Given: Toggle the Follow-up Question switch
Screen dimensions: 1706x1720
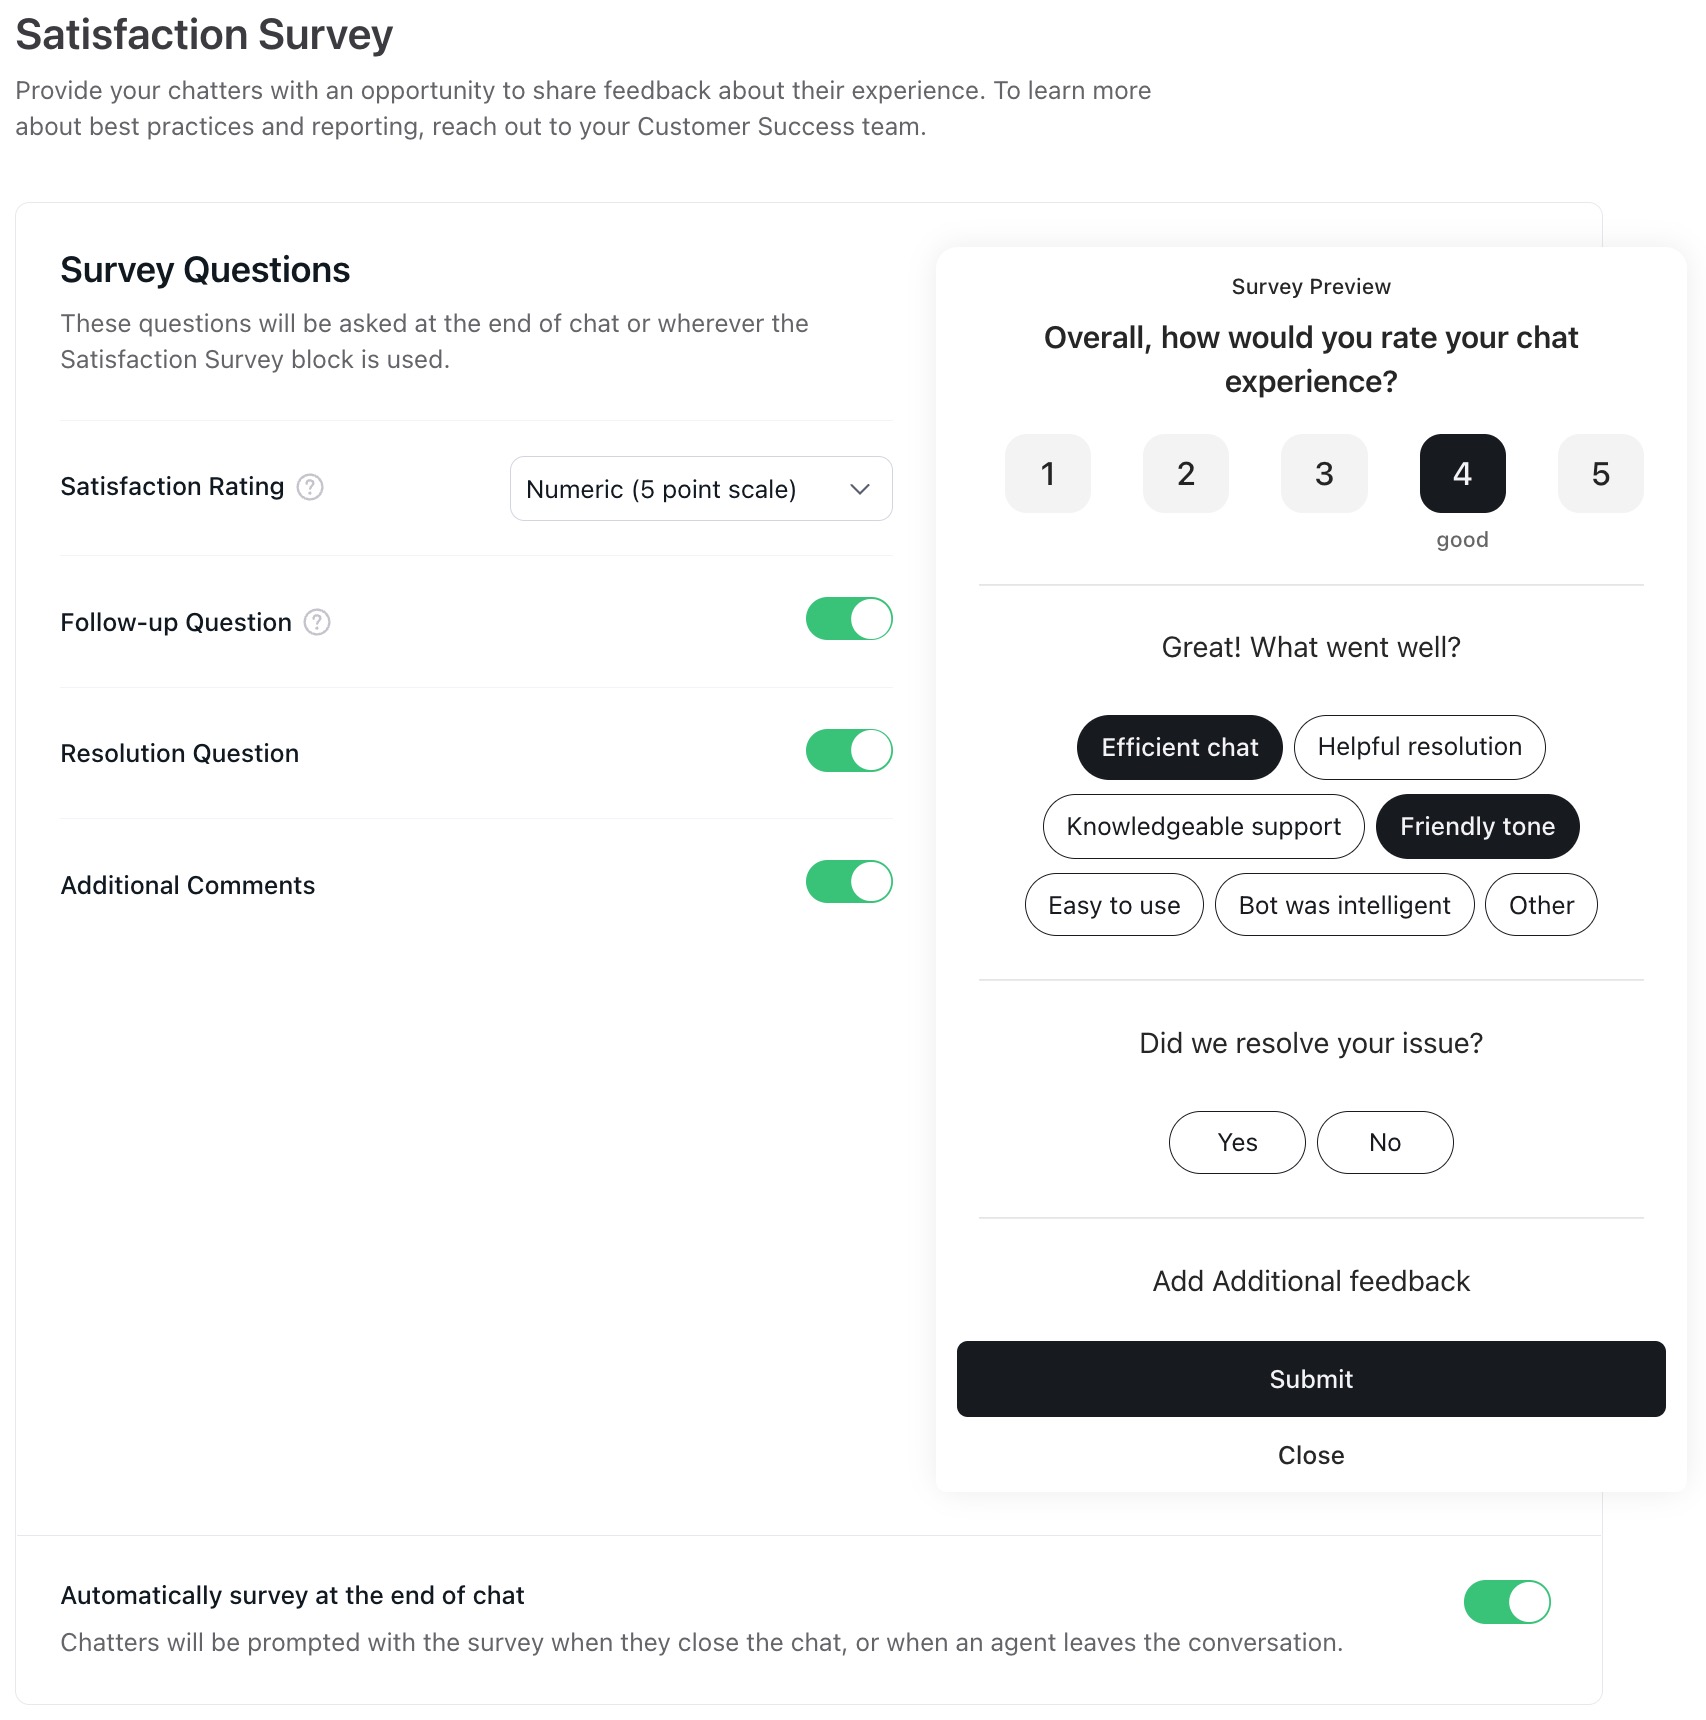Looking at the screenshot, I should 848,619.
